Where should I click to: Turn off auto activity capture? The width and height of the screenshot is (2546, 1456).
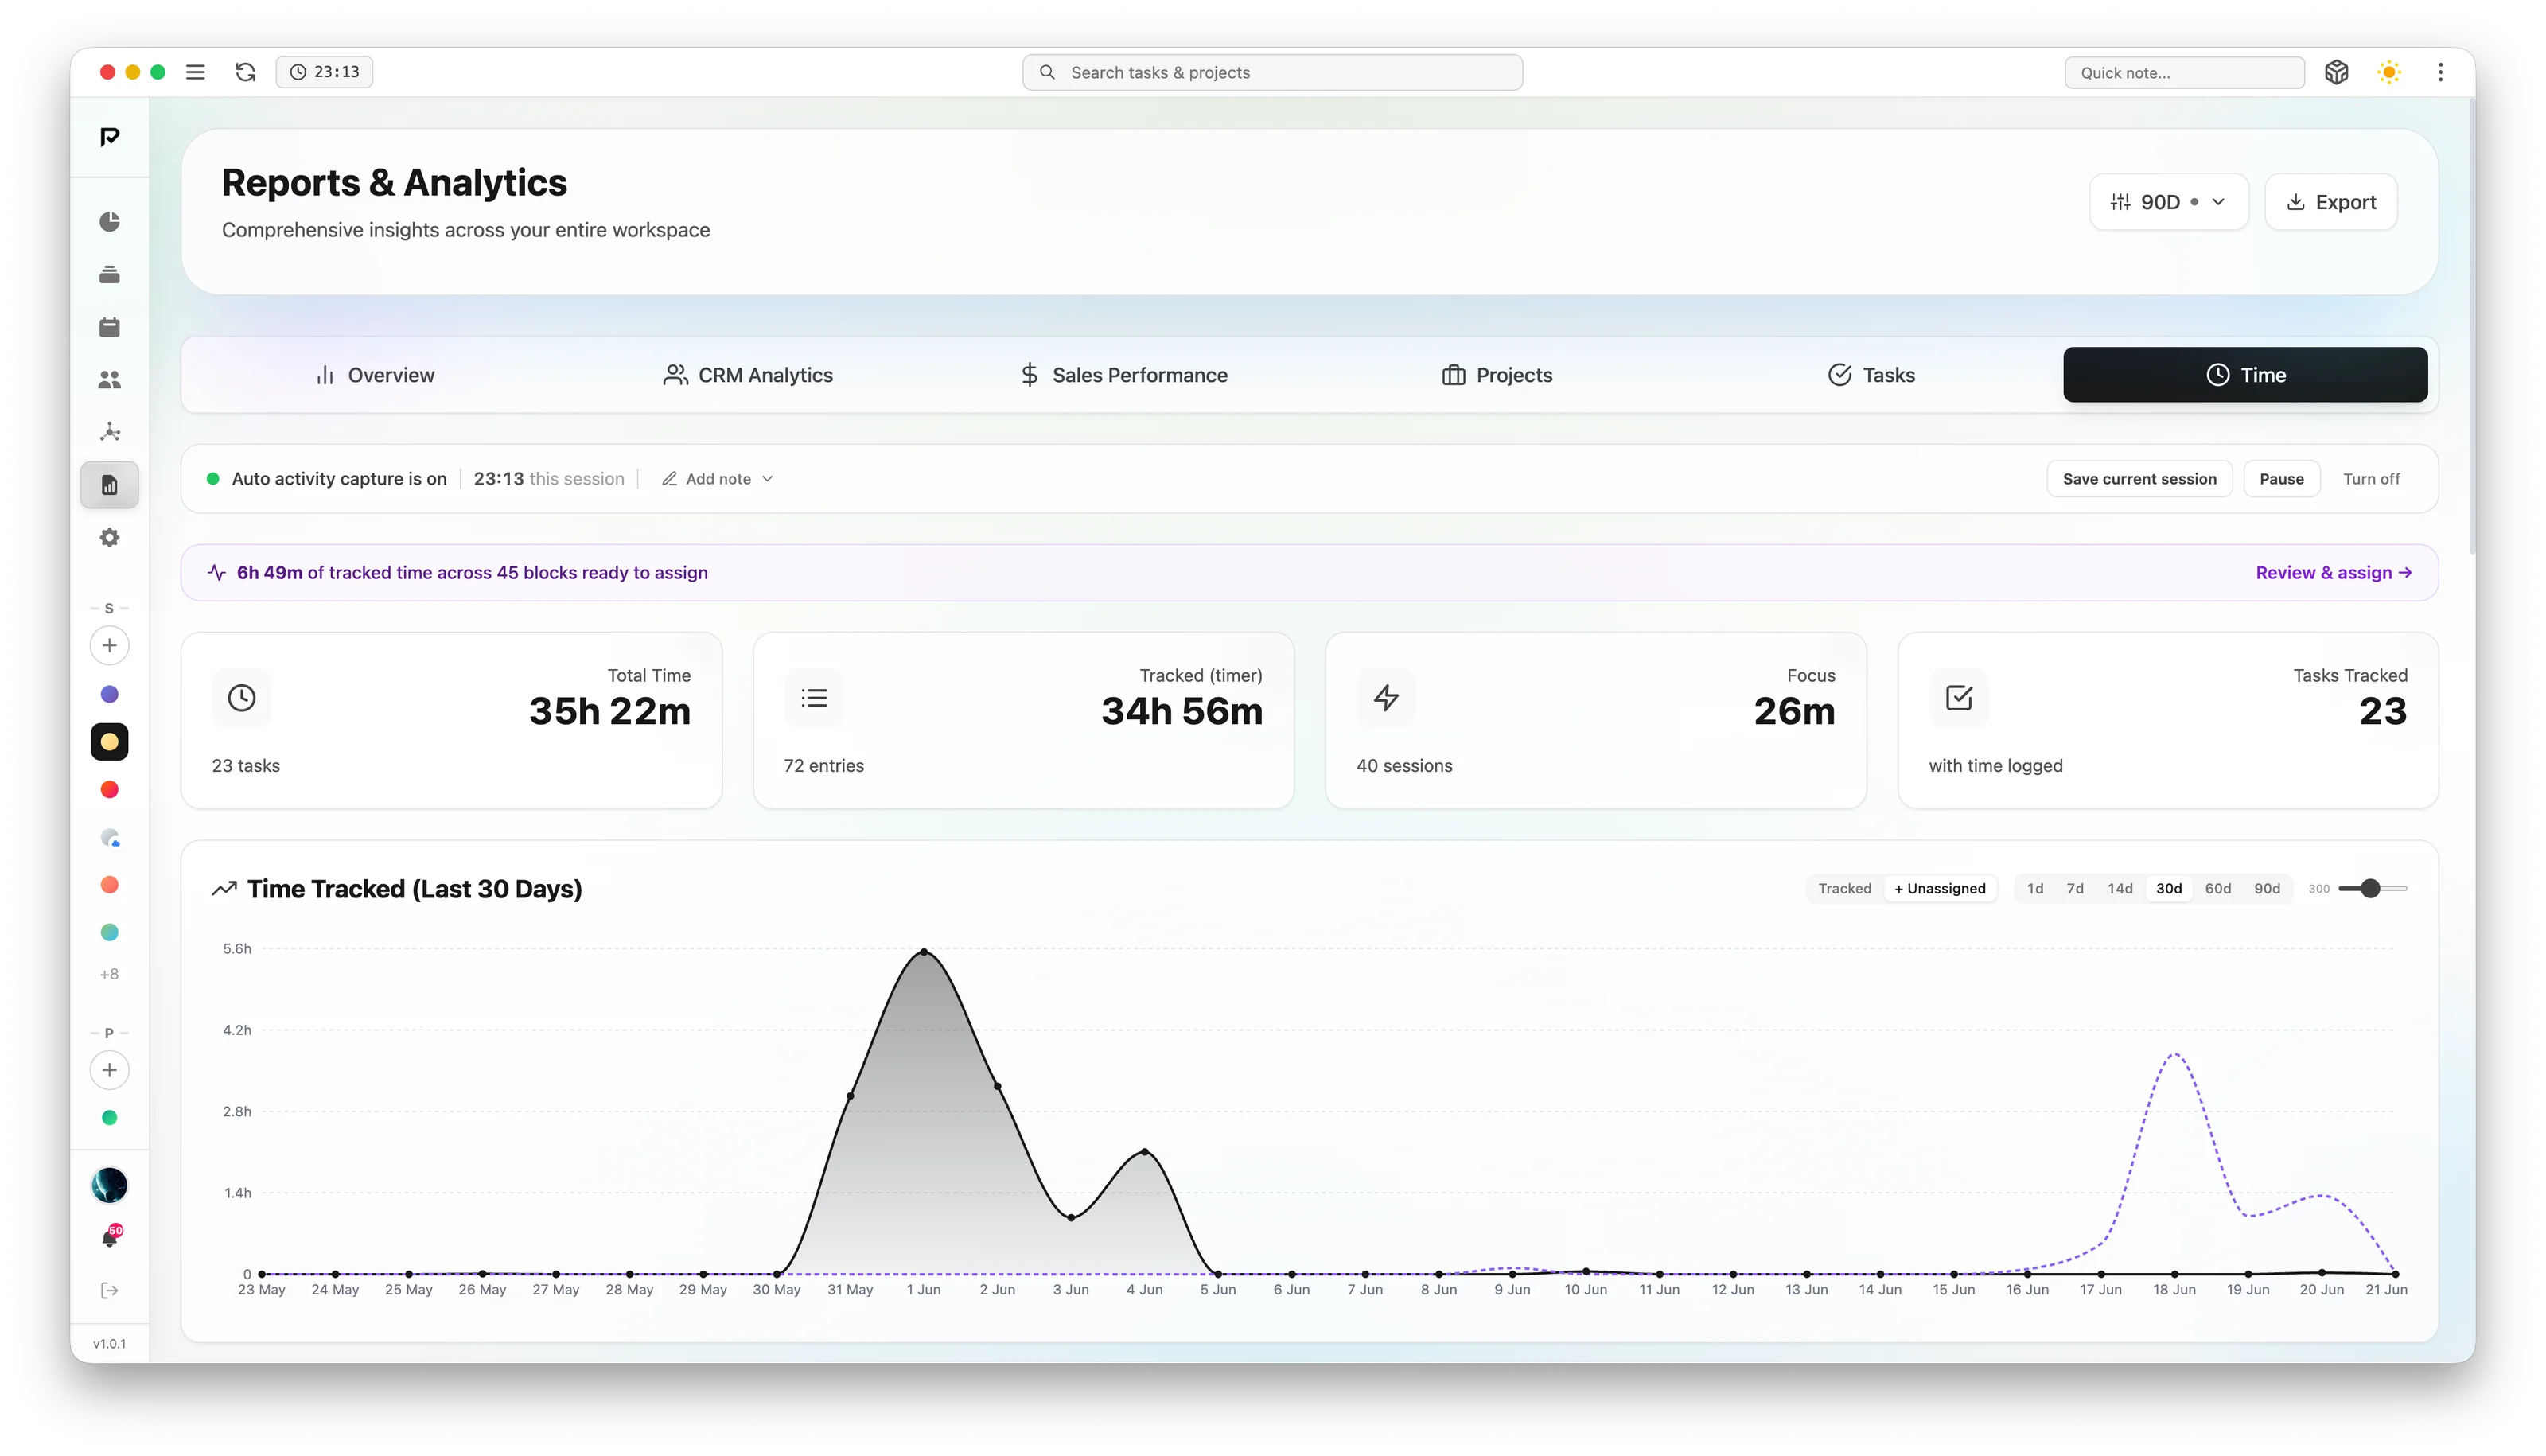[2371, 479]
